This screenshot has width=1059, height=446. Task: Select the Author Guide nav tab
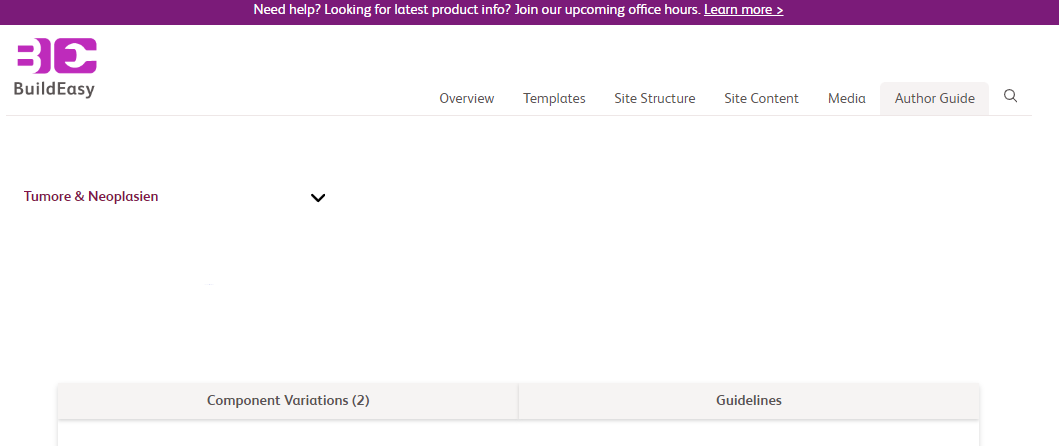point(935,99)
